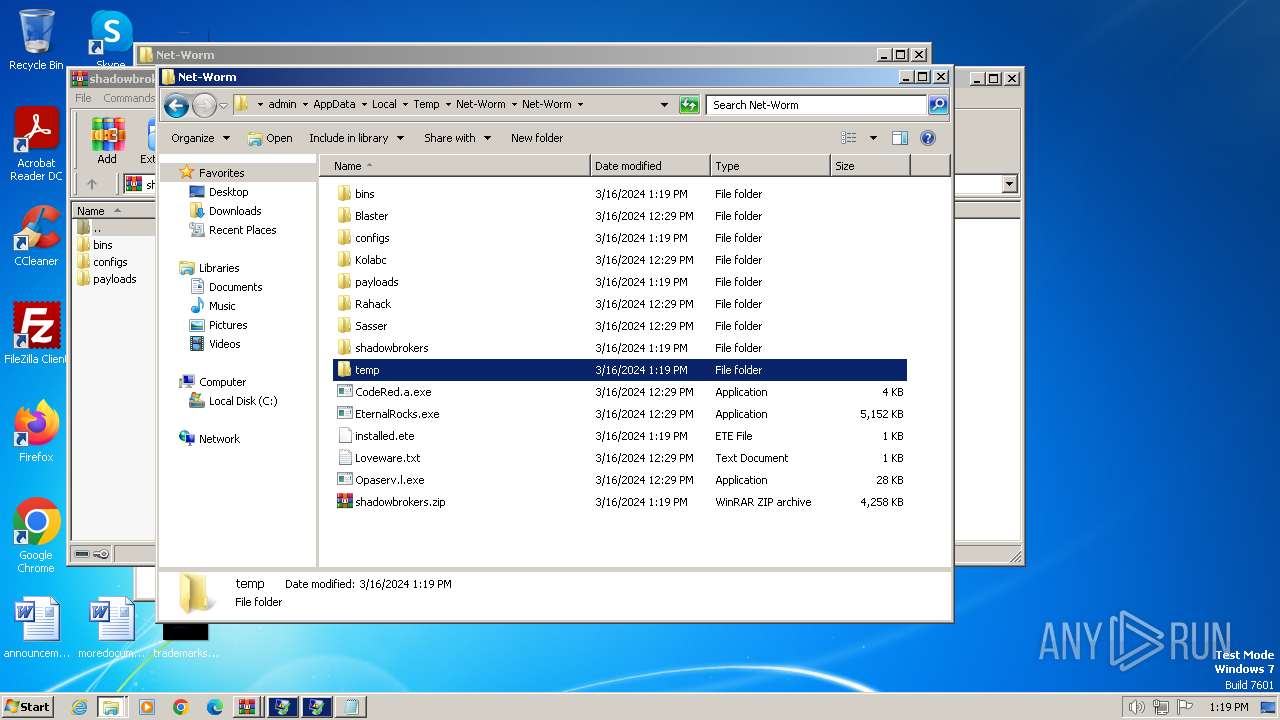Image resolution: width=1280 pixels, height=720 pixels.
Task: Select the shadowbrokers folder
Action: point(620,348)
